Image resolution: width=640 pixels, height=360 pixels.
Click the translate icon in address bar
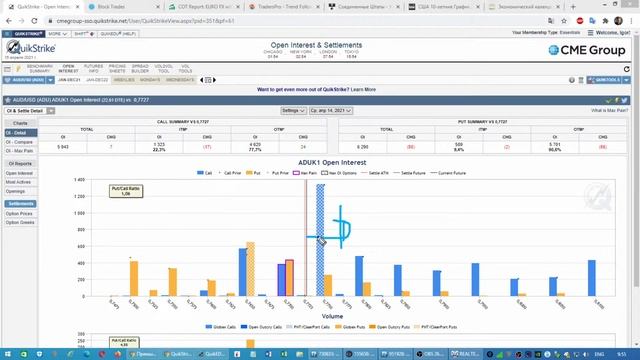pos(551,21)
